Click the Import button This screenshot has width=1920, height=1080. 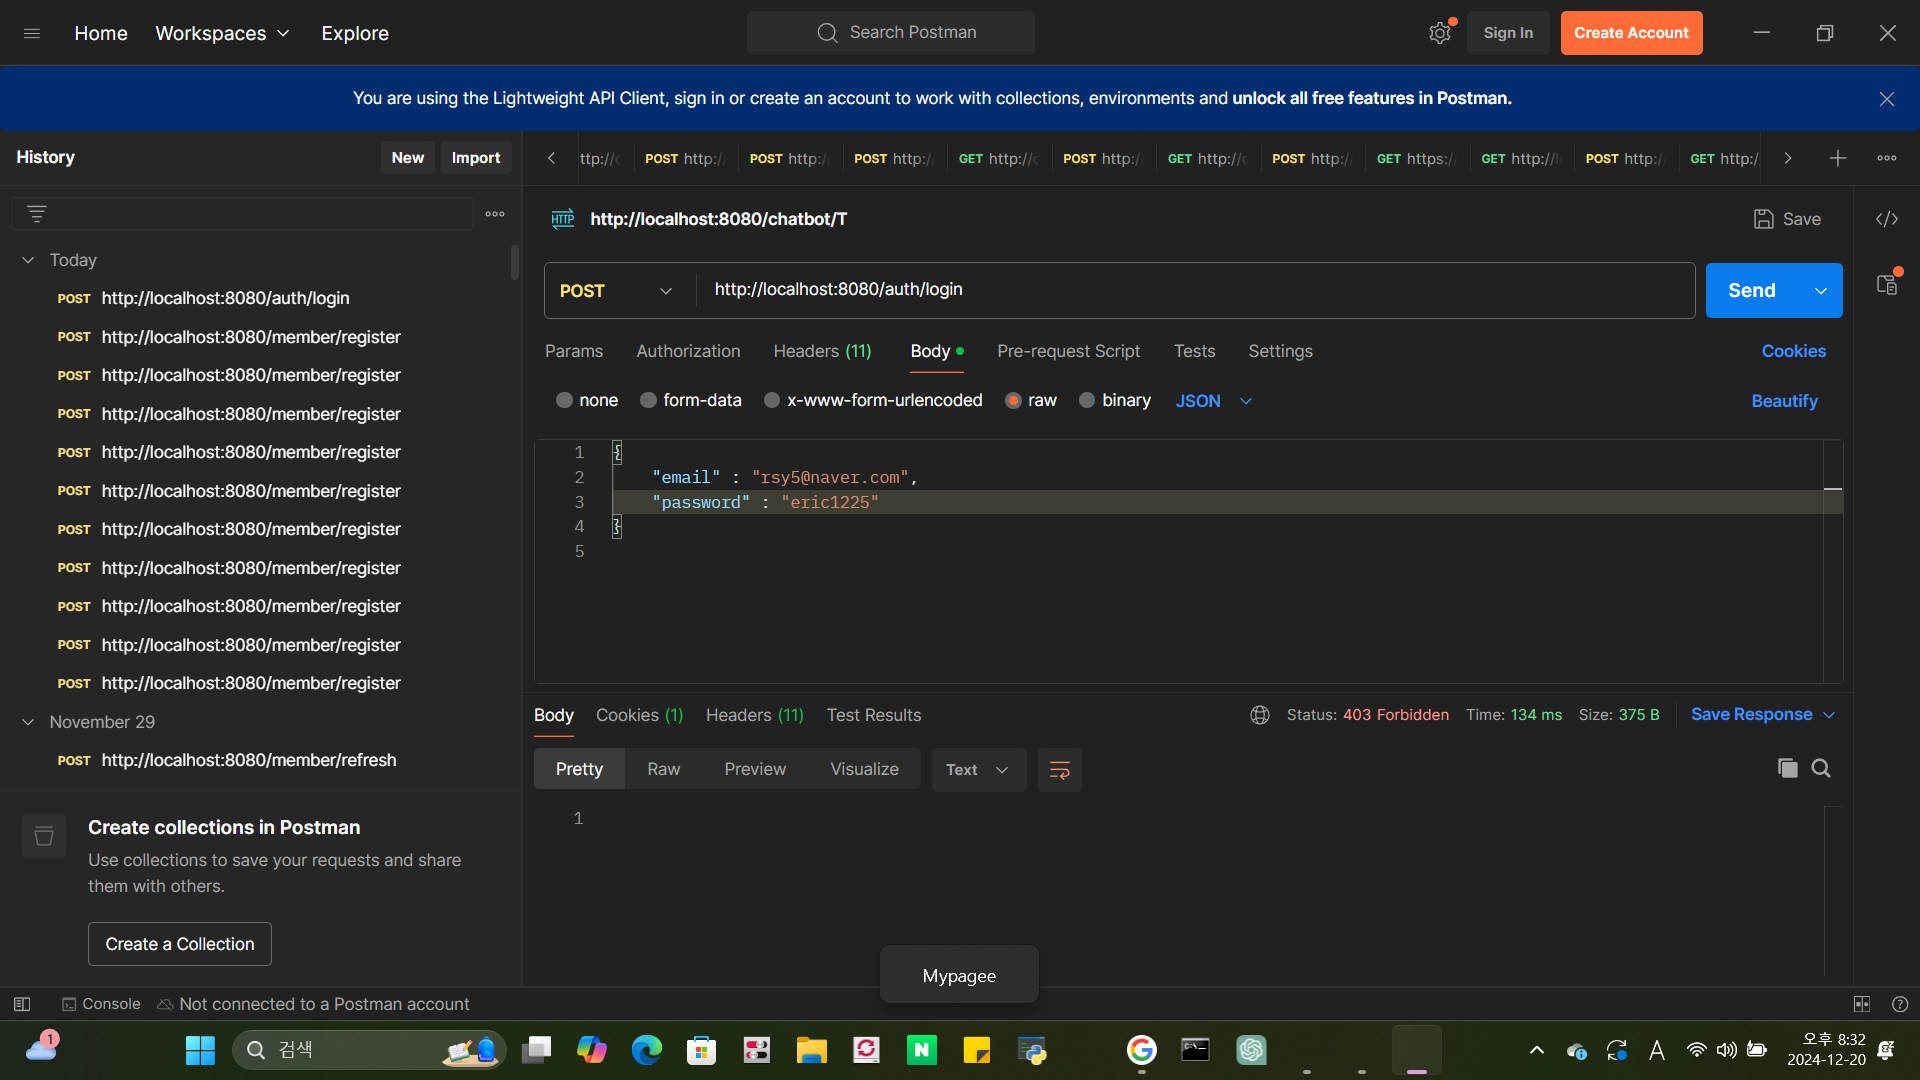[476, 158]
